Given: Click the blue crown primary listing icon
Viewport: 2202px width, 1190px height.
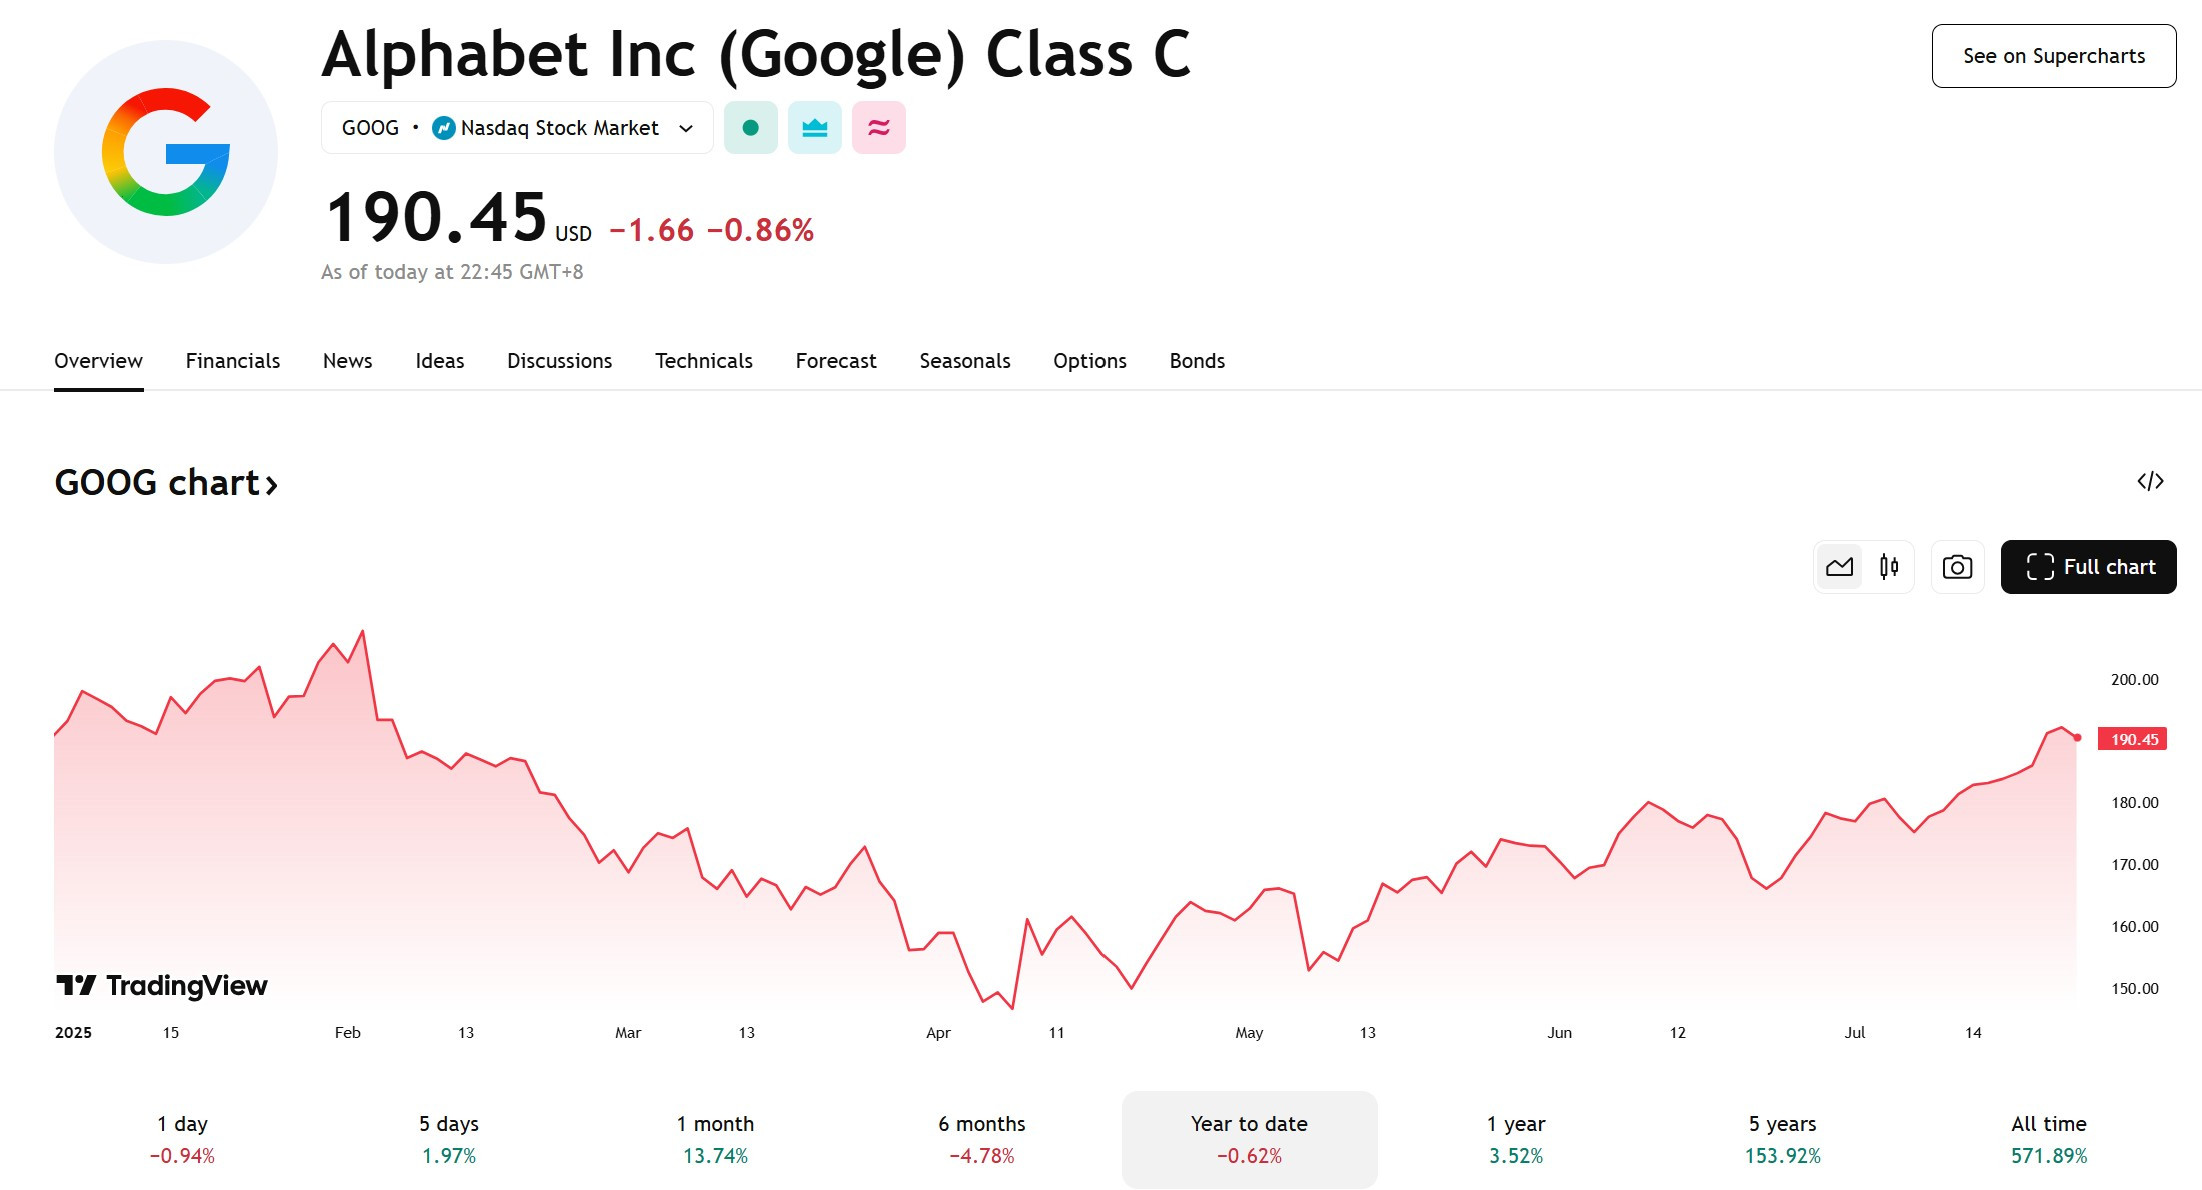Looking at the screenshot, I should pyautogui.click(x=815, y=128).
